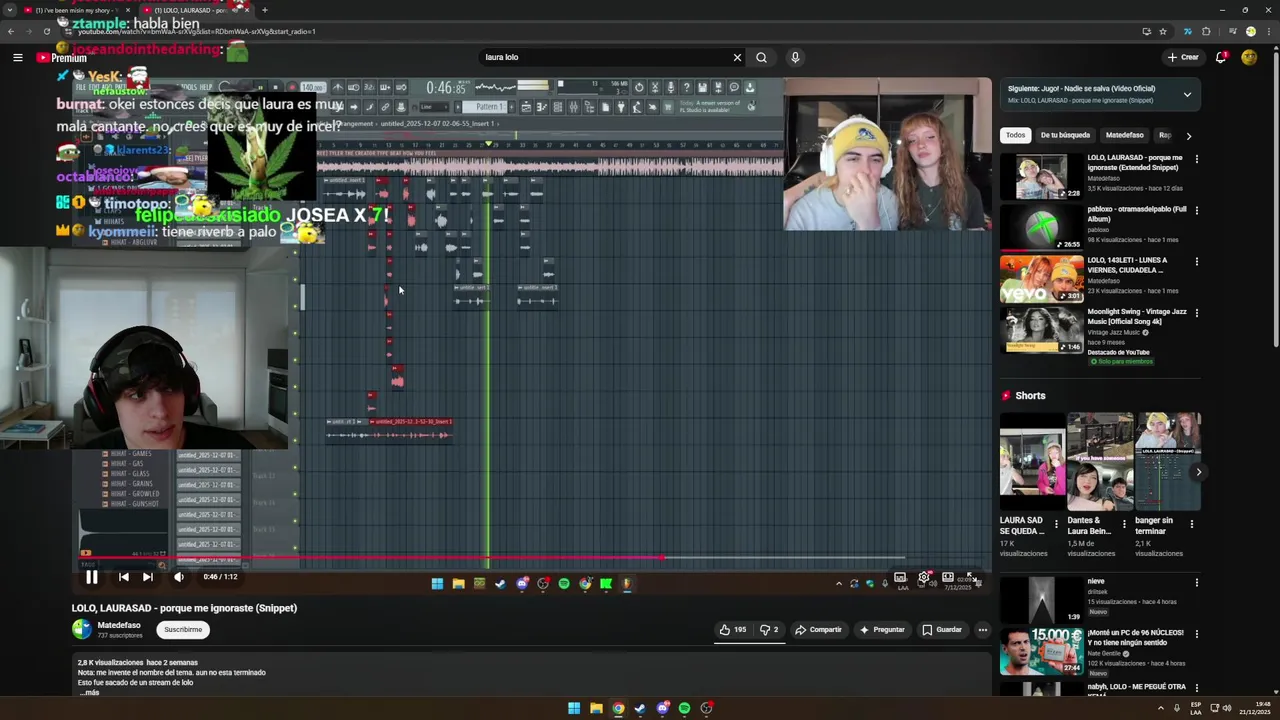The image size is (1280, 720).
Task: Select the Matedefaso filter chip
Action: [1124, 135]
